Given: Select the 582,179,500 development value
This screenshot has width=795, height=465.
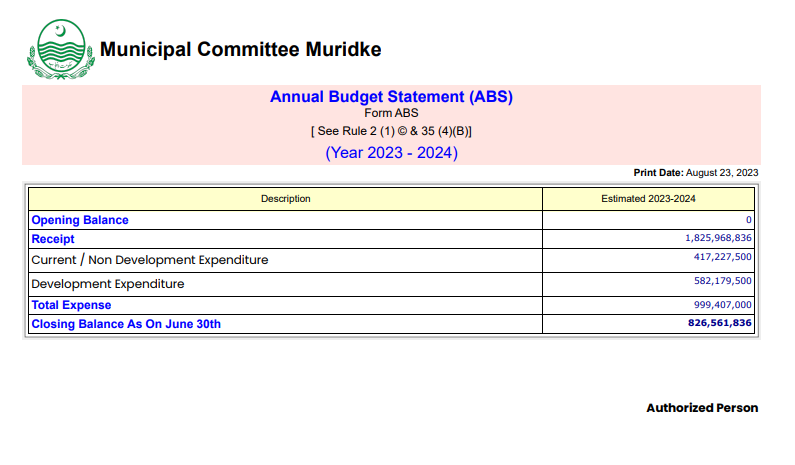Looking at the screenshot, I should tap(722, 281).
